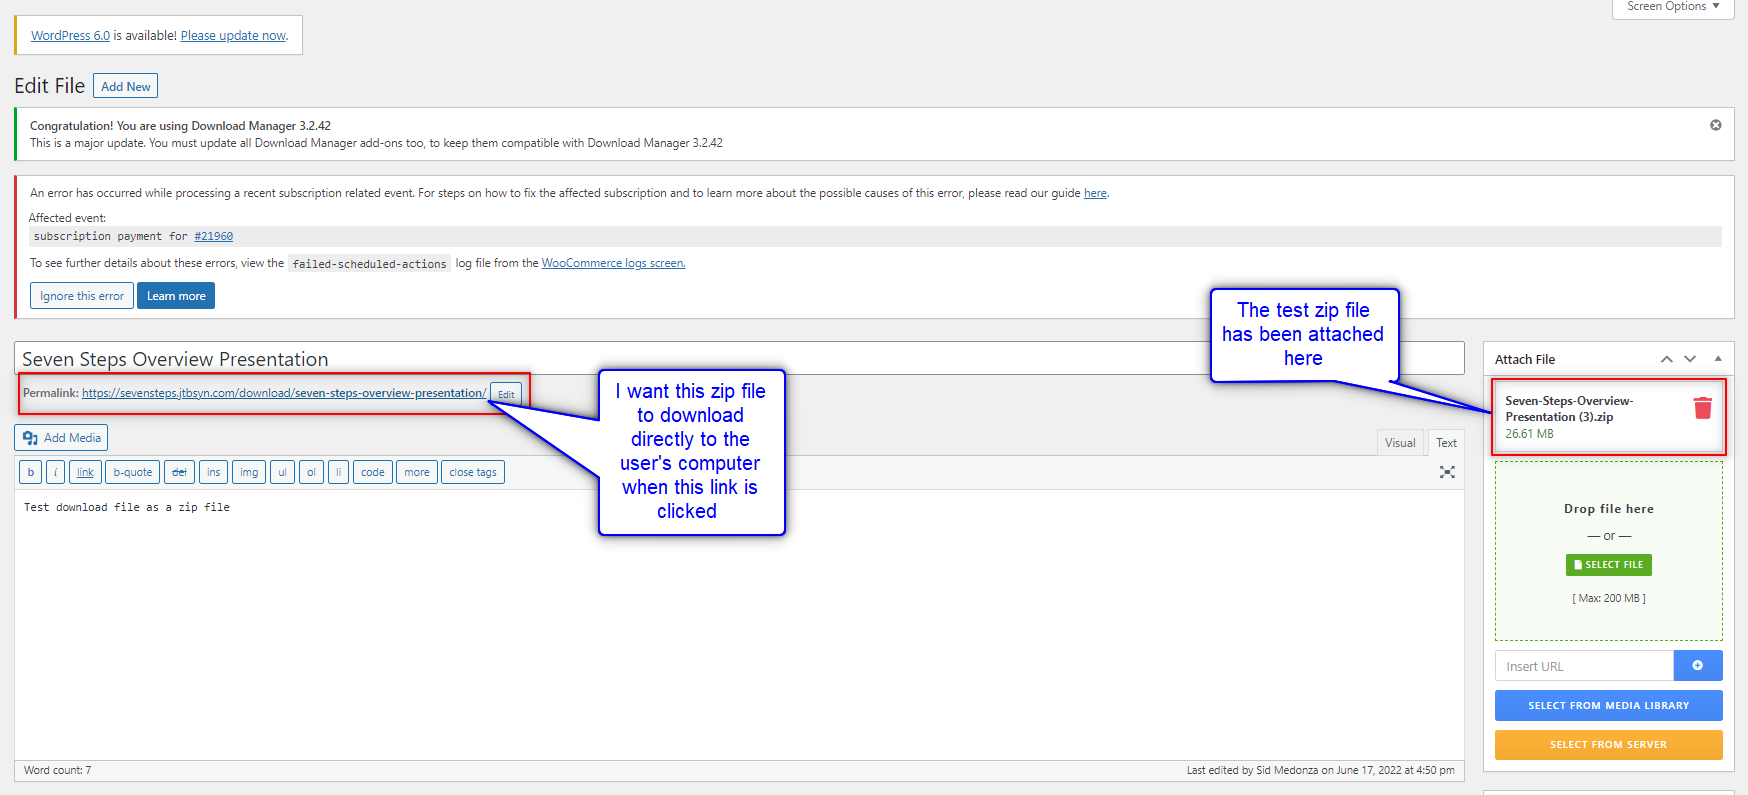Click the bold 'b' quicktag button

[x=31, y=472]
